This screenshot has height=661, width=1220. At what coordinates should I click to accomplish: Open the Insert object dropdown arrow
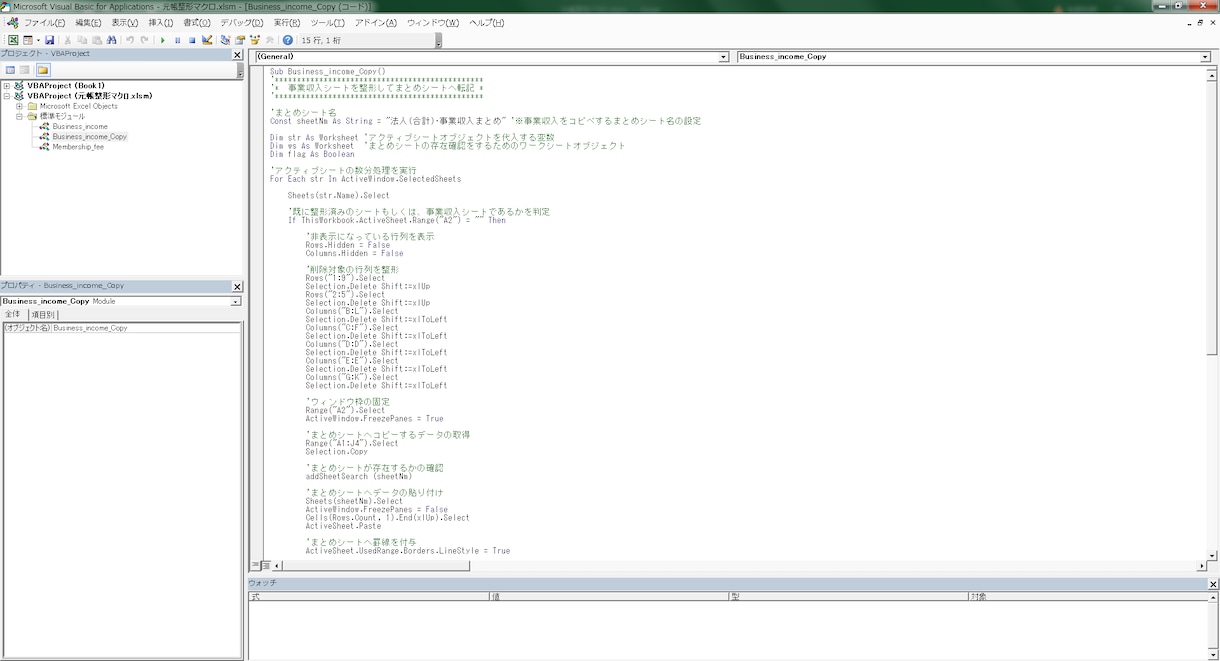[38, 40]
